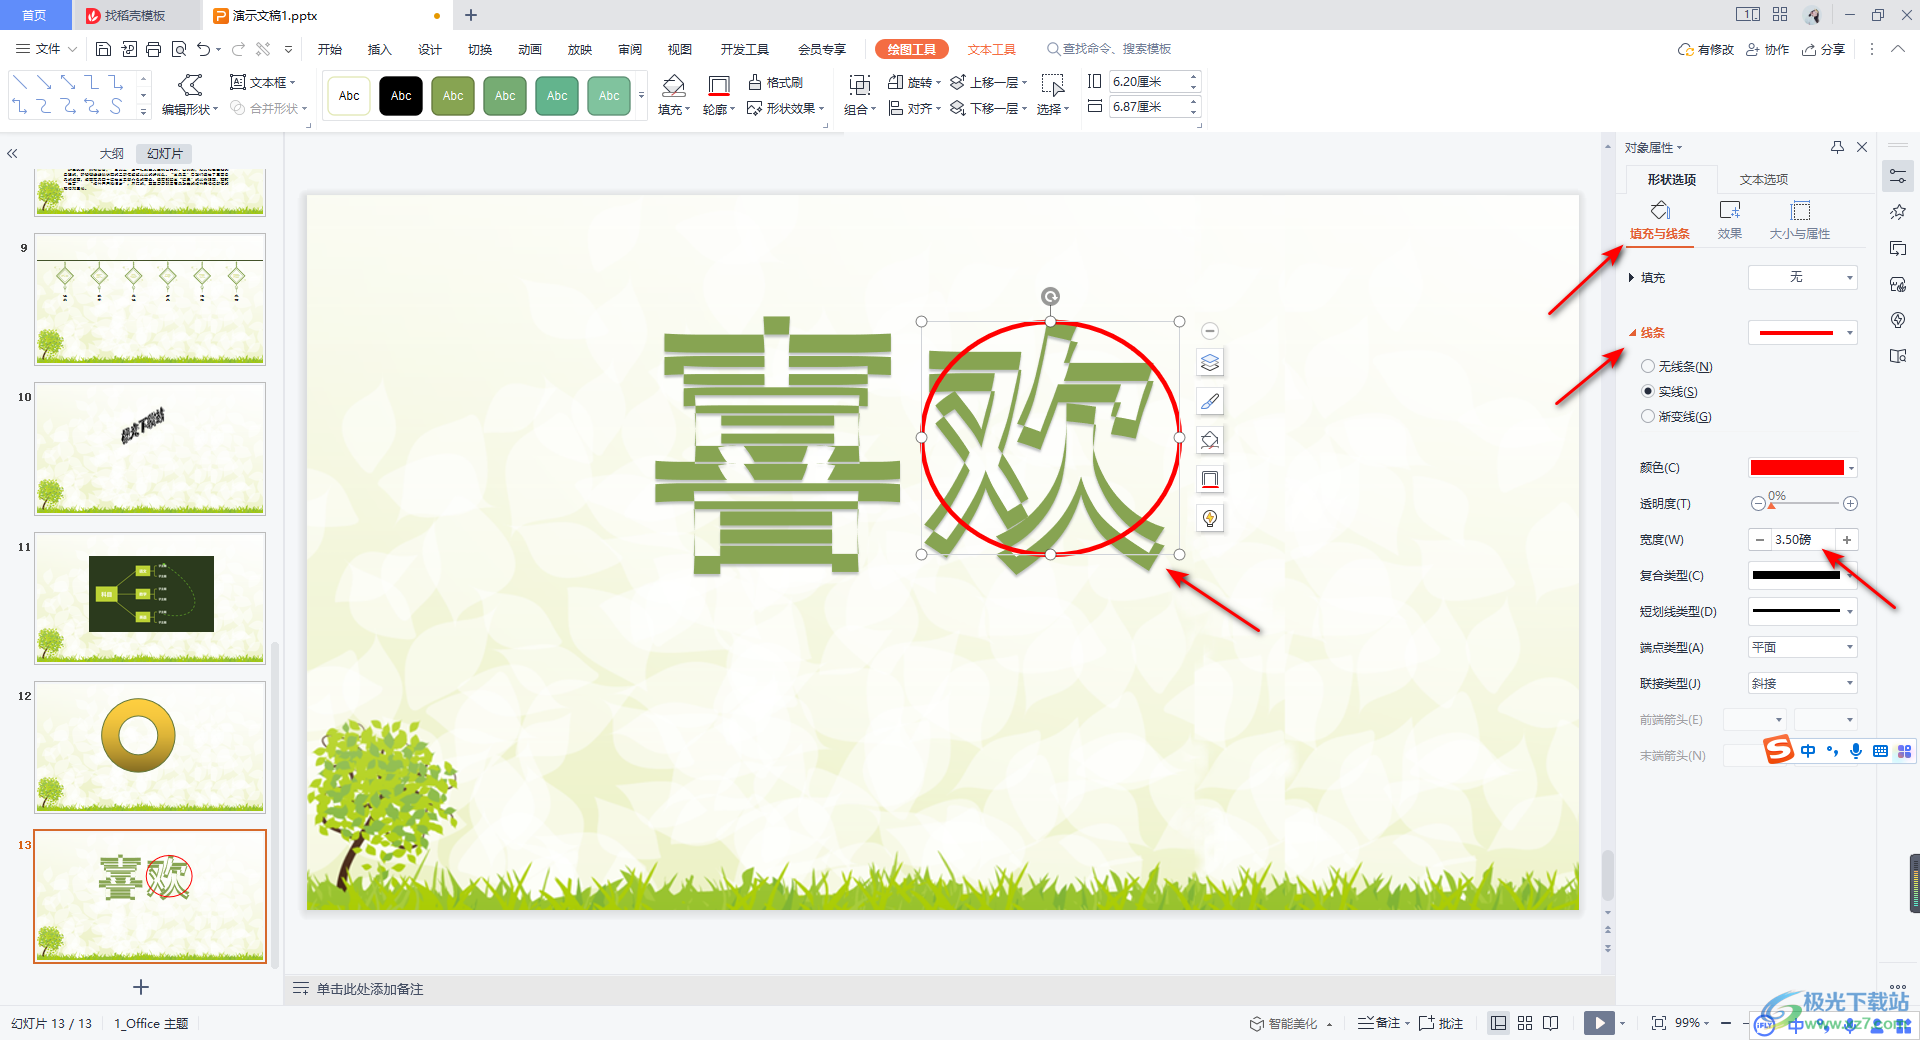The image size is (1920, 1040).
Task: Select the No line radio option
Action: (x=1648, y=367)
